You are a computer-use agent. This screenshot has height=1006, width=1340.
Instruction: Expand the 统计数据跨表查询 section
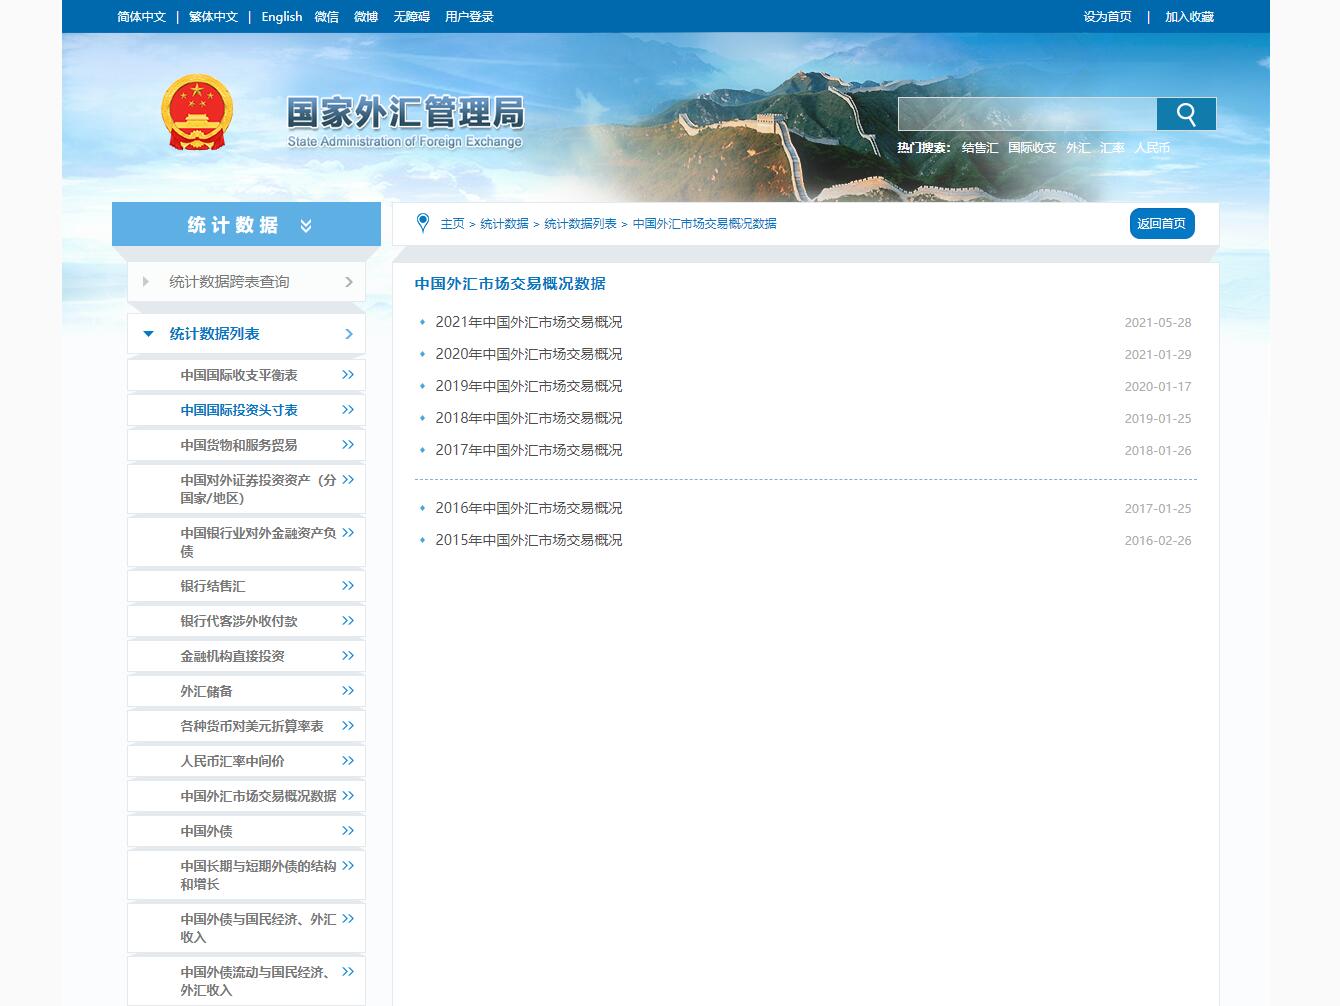pos(146,282)
